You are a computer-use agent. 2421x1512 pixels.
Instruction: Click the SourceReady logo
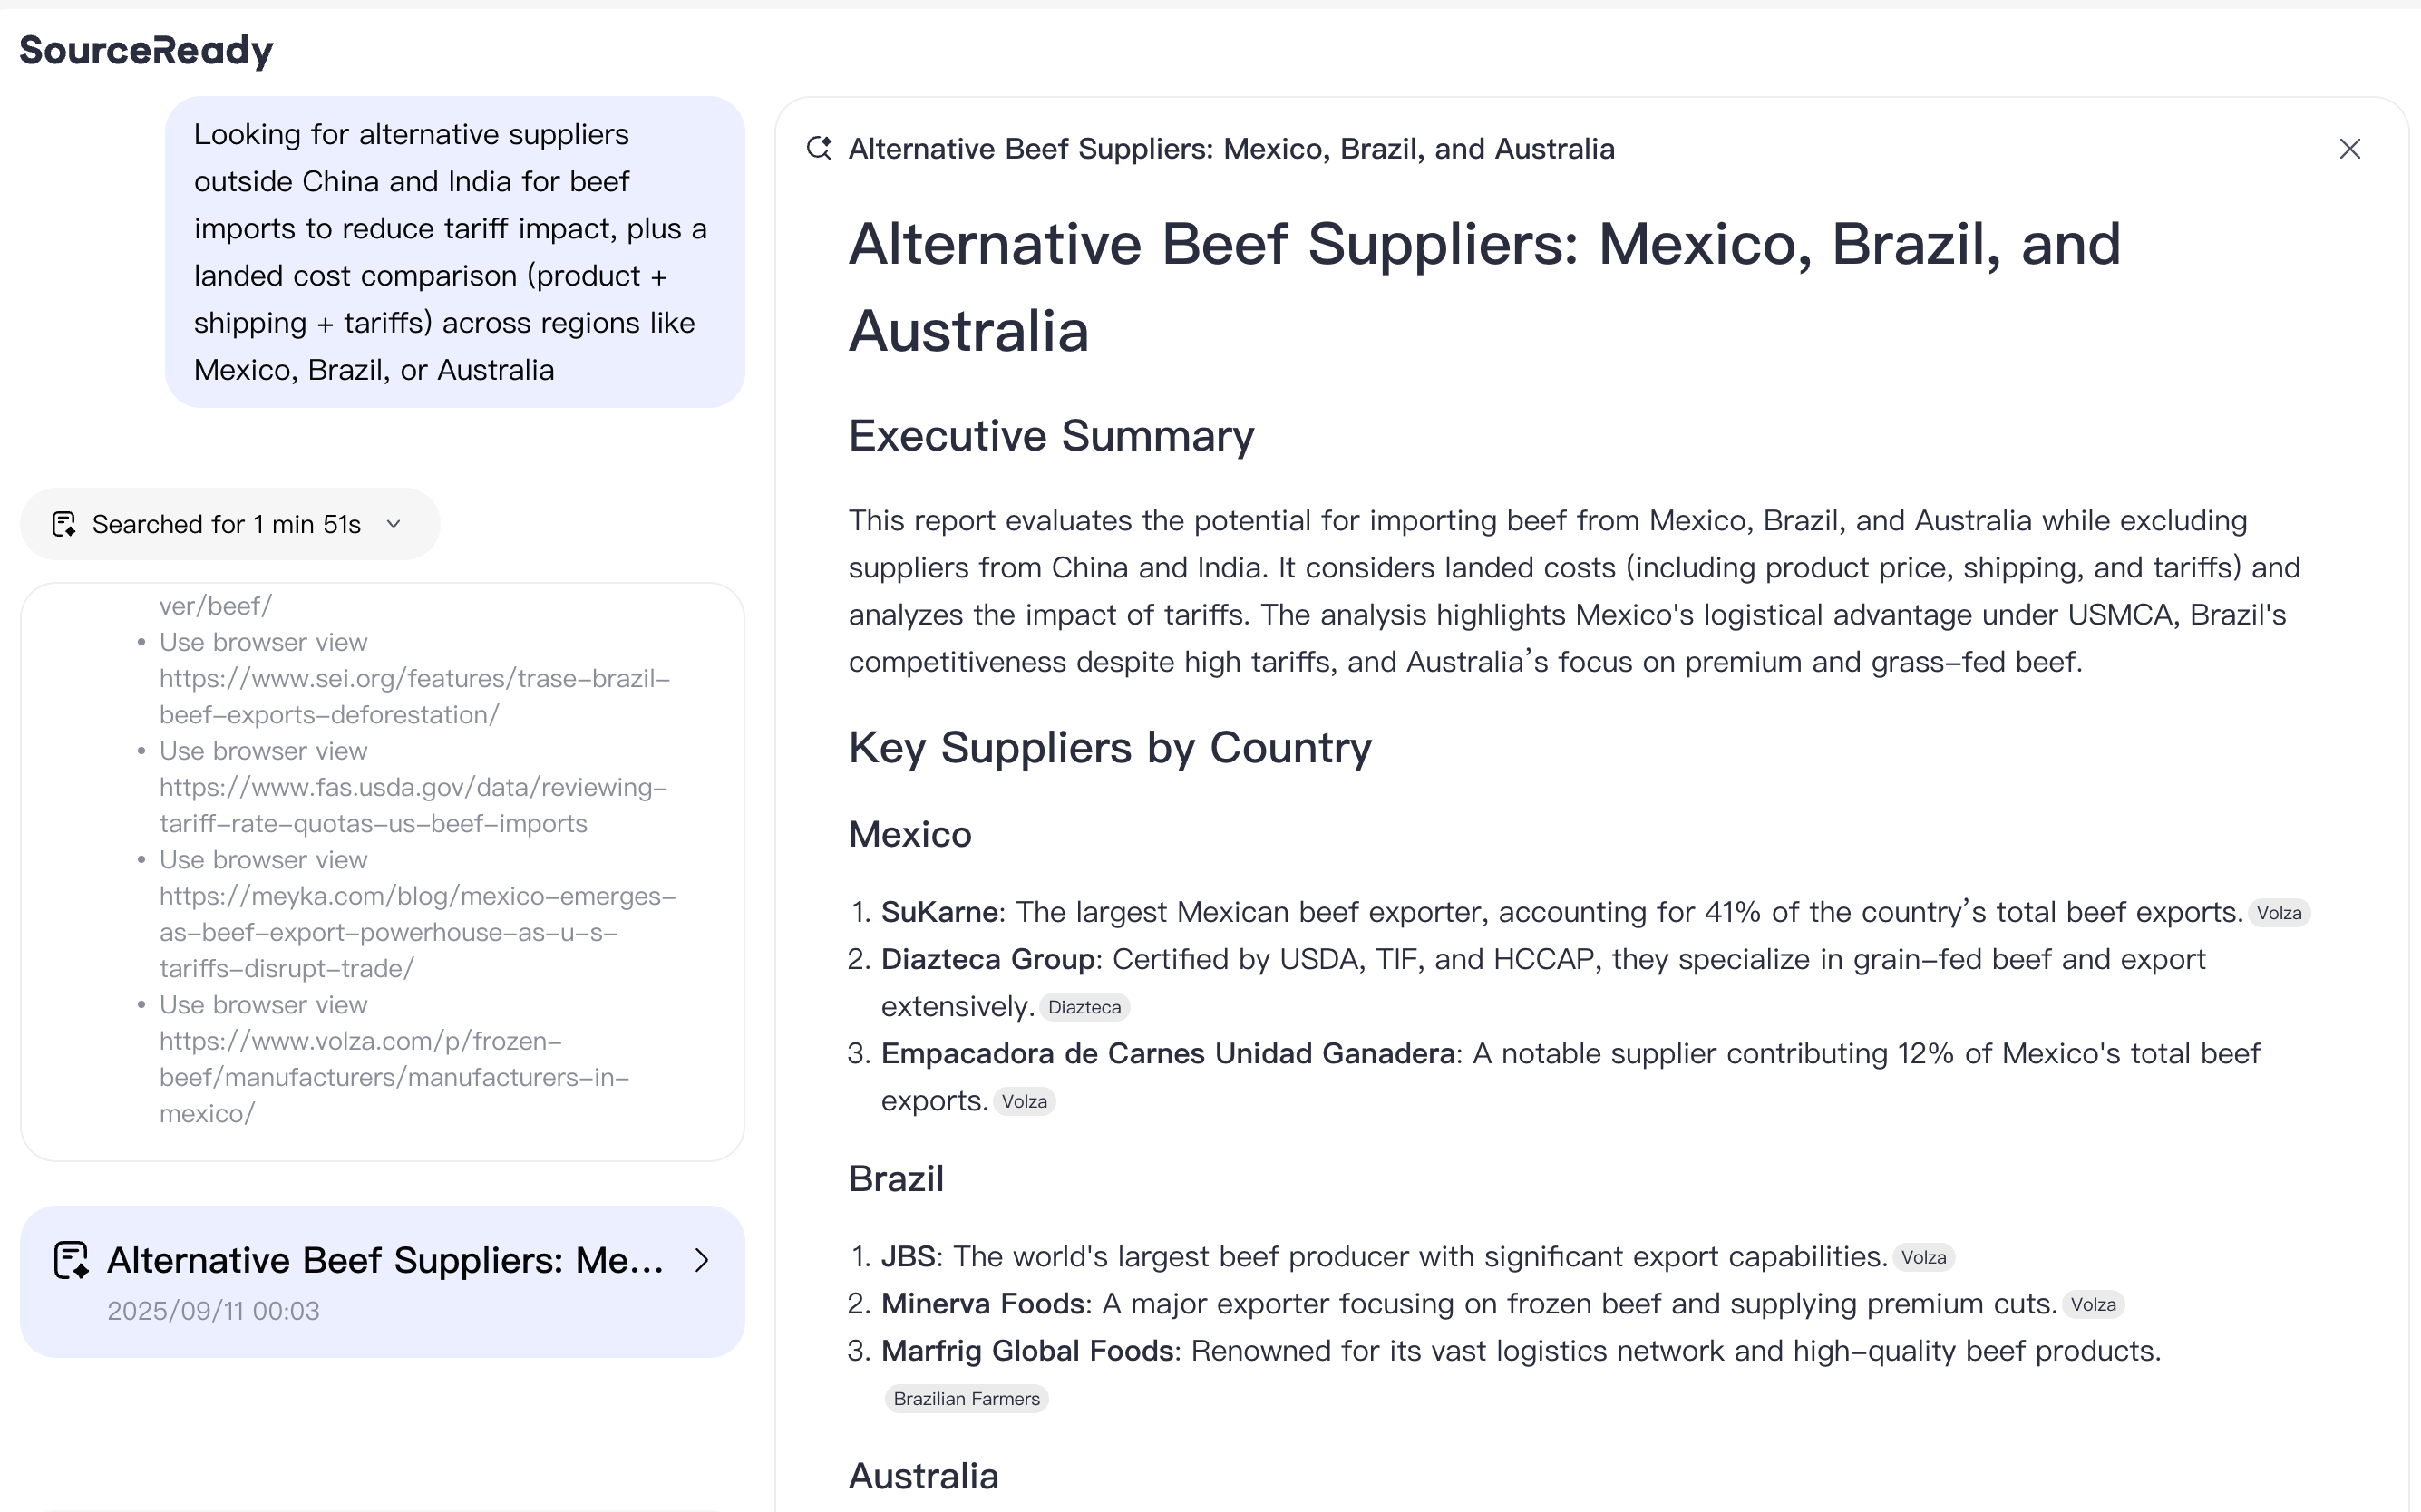pos(146,50)
